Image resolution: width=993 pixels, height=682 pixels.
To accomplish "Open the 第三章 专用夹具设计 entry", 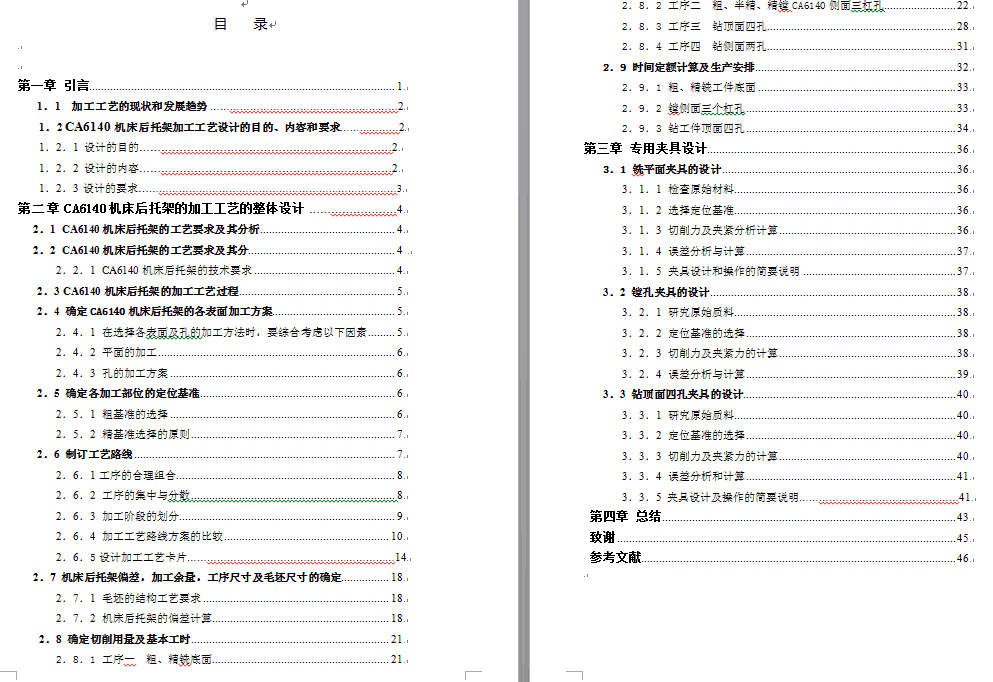I will (778, 149).
